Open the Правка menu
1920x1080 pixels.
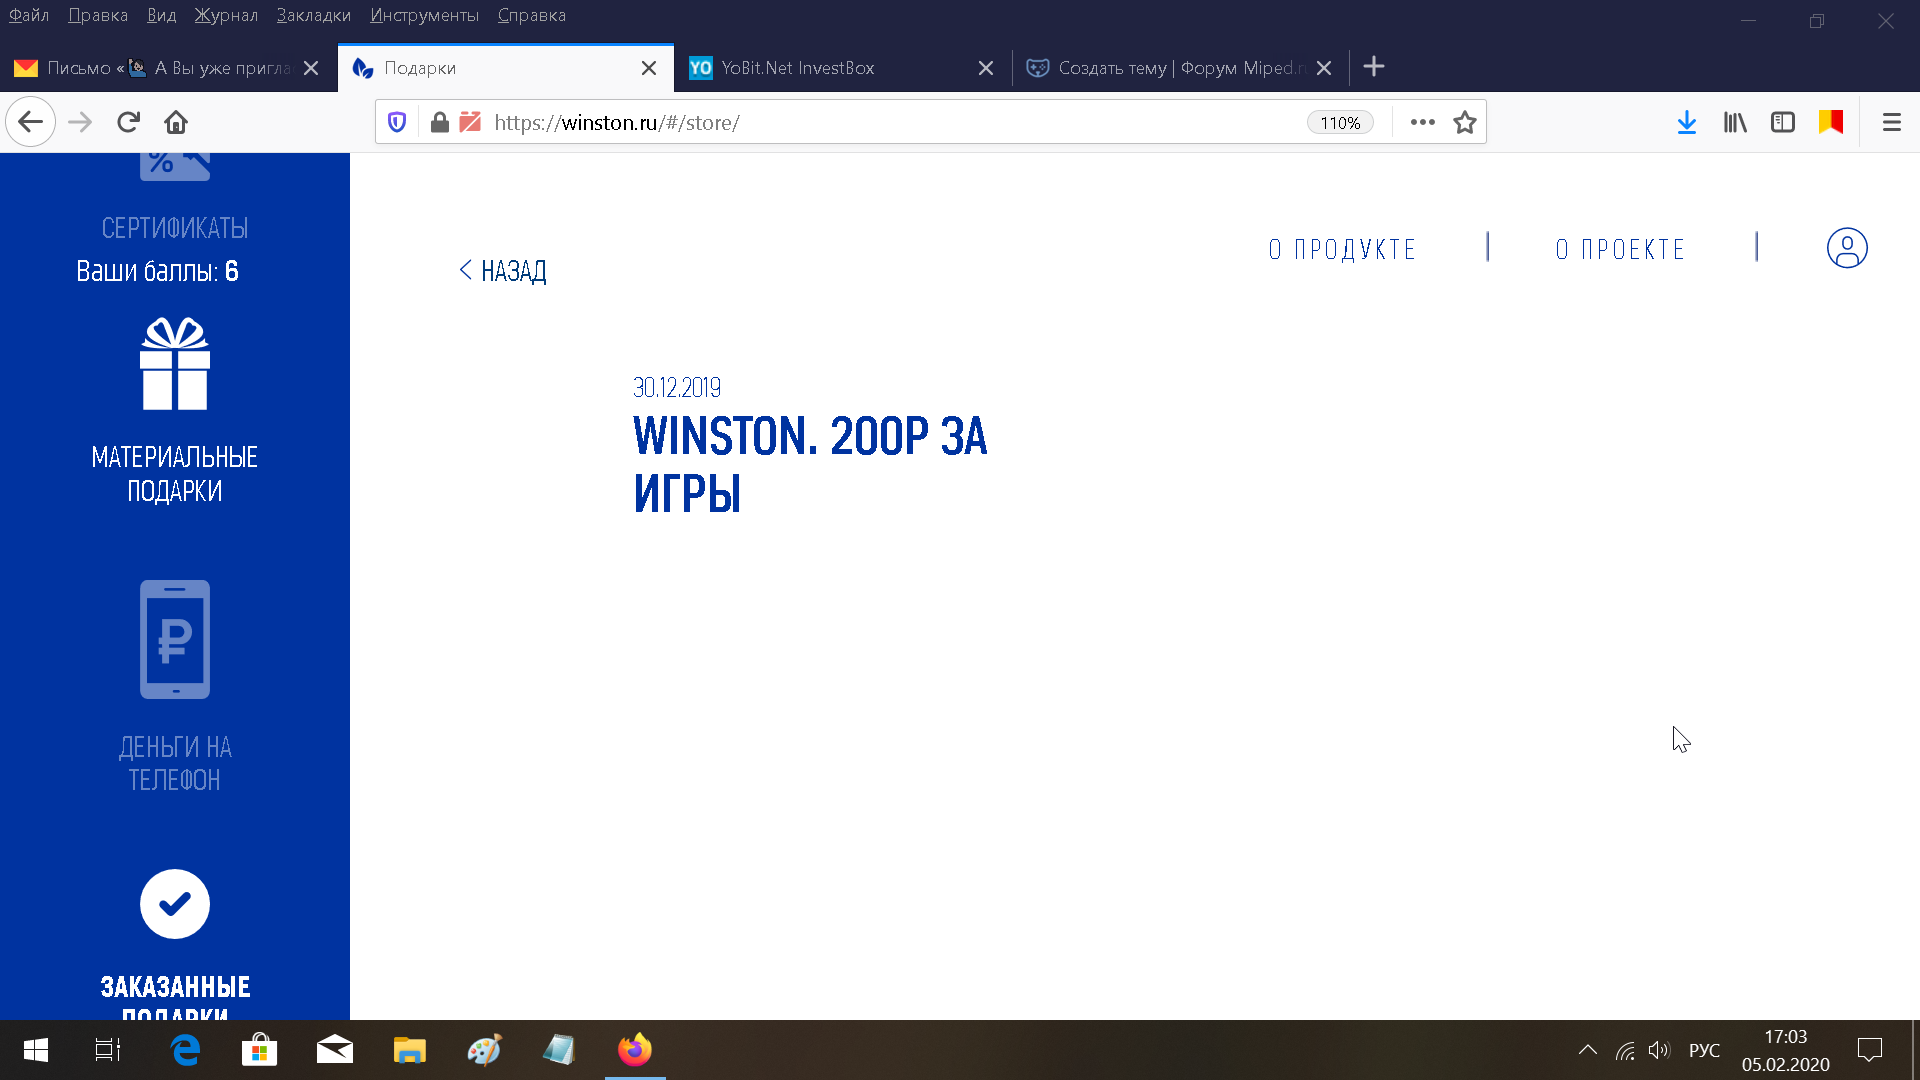click(98, 15)
